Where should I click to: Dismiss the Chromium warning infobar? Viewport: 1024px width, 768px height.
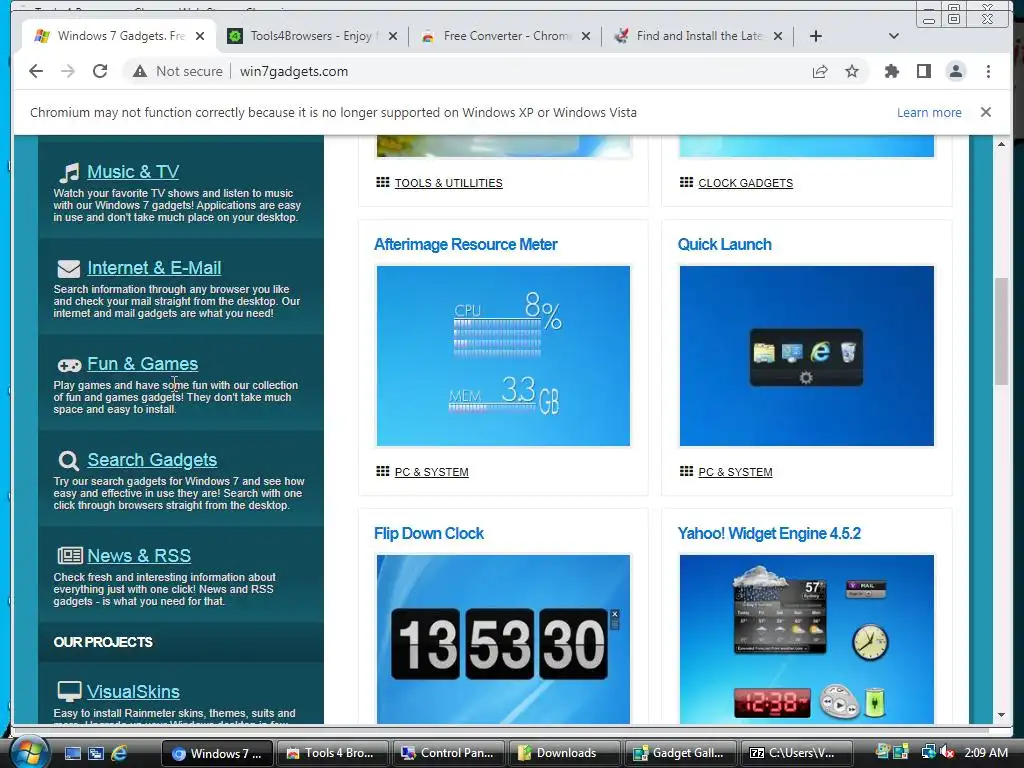pyautogui.click(x=986, y=112)
